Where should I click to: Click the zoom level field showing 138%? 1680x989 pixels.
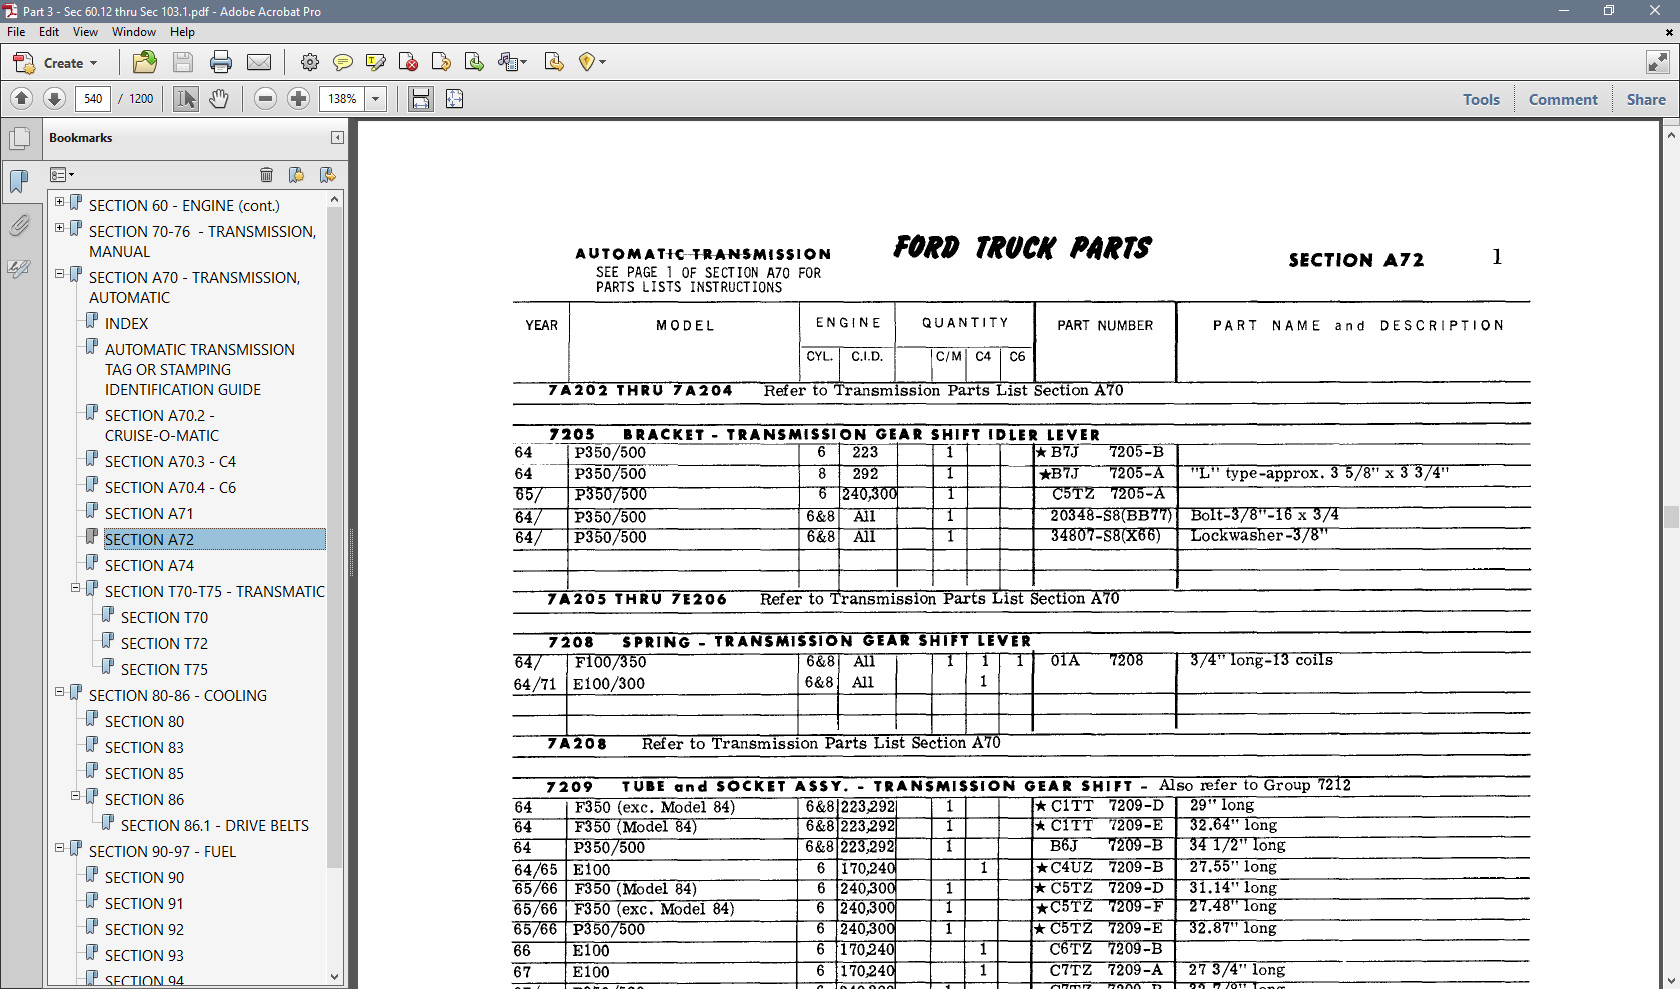[343, 98]
